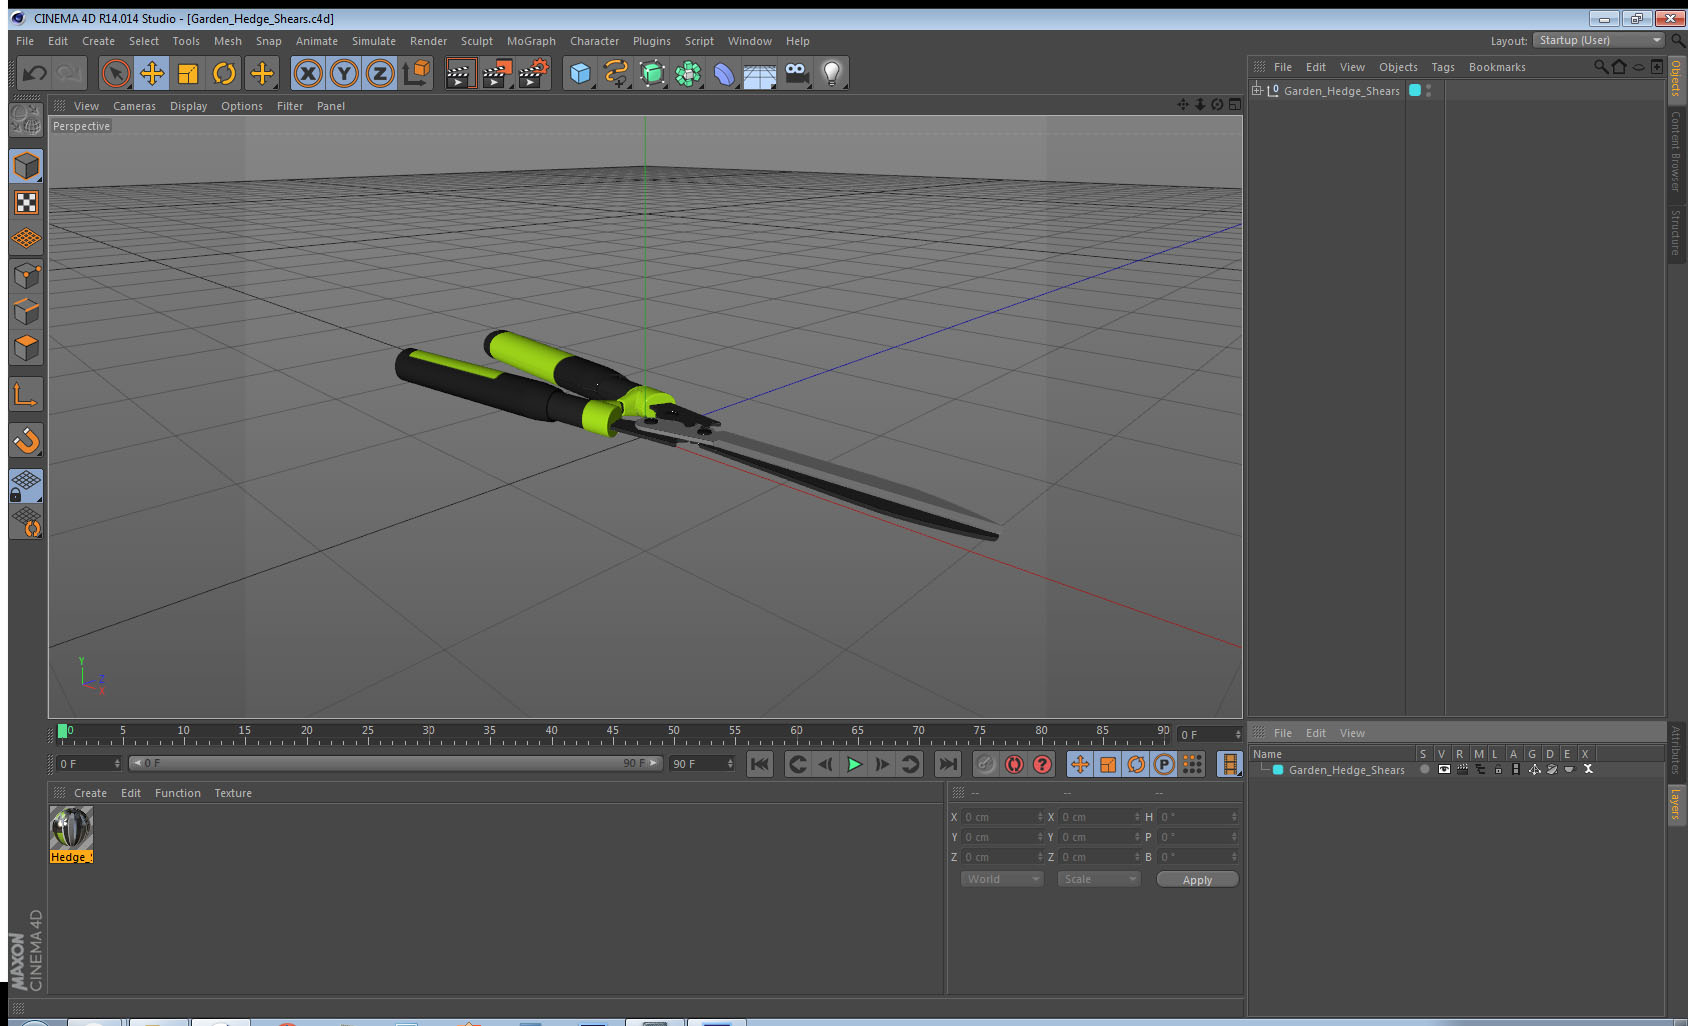Expand Garden_Hedge_Shears object tree
The width and height of the screenshot is (1688, 1026).
click(x=1257, y=90)
